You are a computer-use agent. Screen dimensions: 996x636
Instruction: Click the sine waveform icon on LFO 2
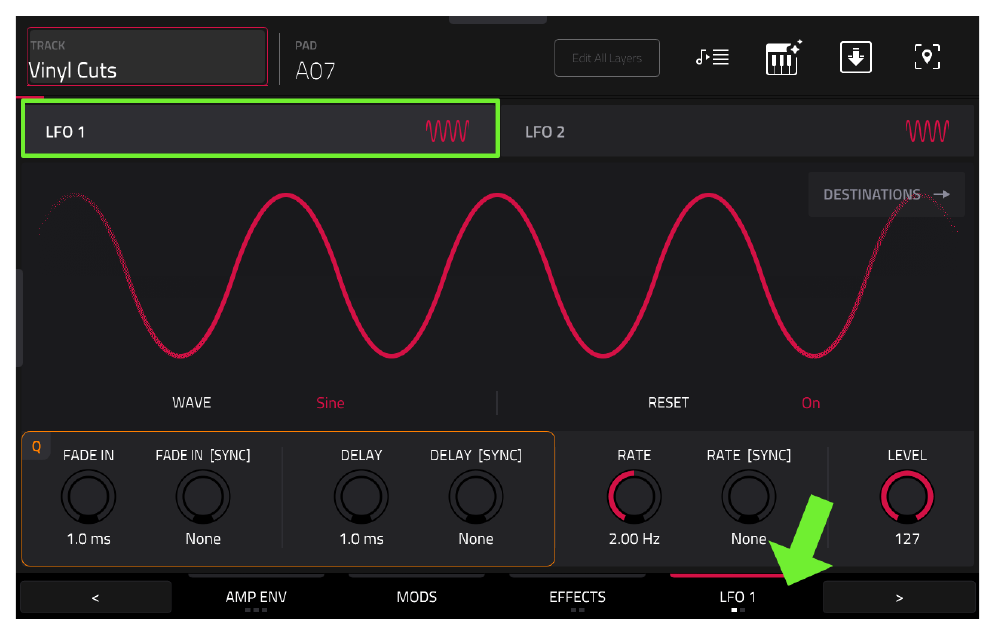tap(927, 132)
